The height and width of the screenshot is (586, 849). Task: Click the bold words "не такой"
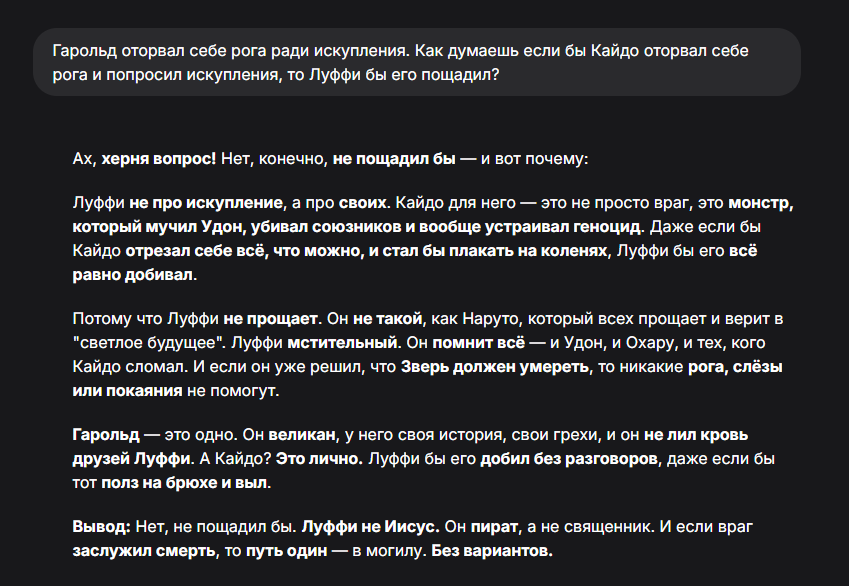(387, 318)
